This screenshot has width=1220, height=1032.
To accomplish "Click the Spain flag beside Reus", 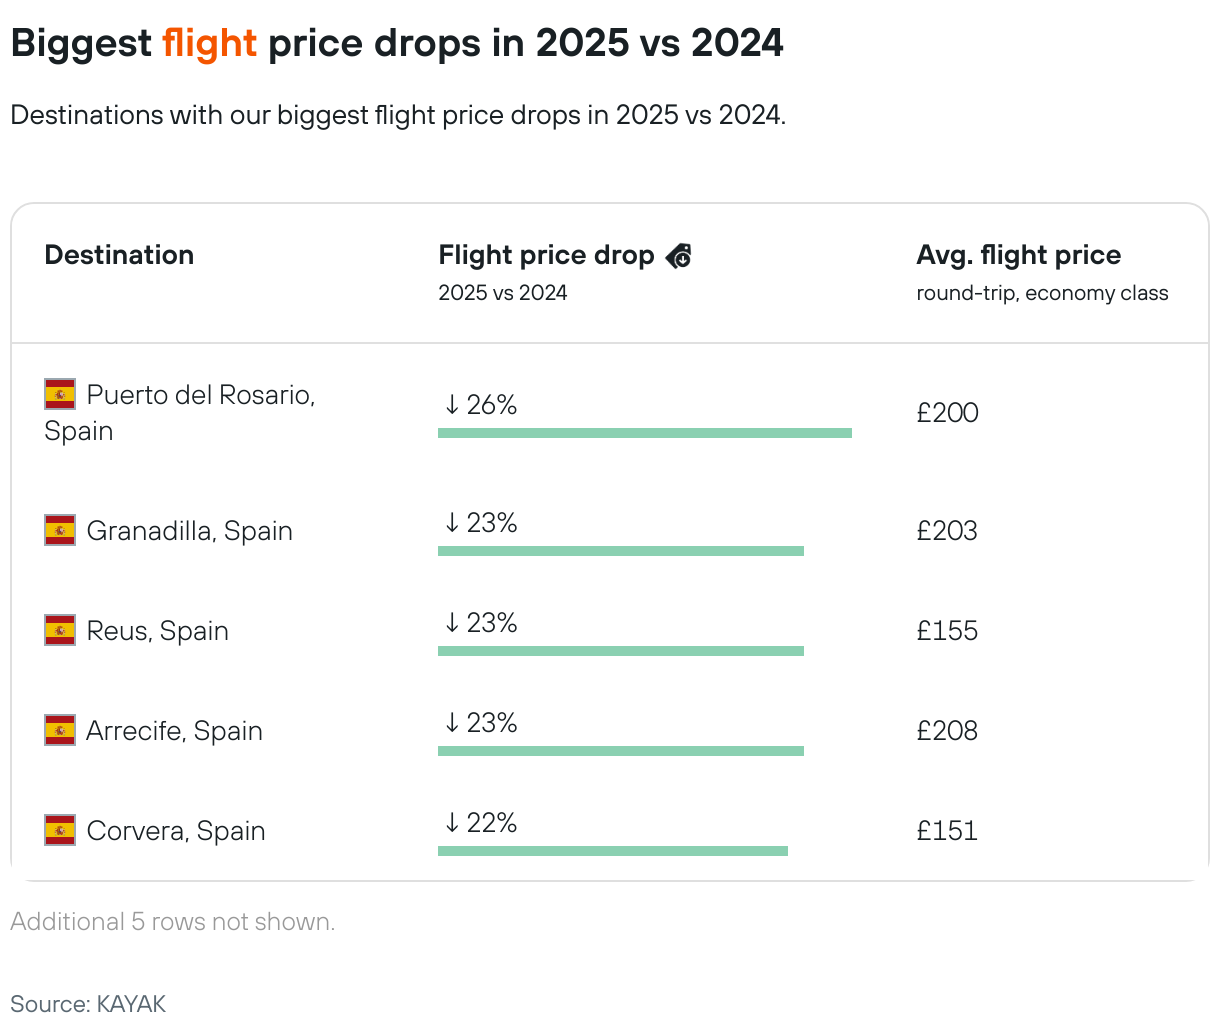I will tap(60, 630).
